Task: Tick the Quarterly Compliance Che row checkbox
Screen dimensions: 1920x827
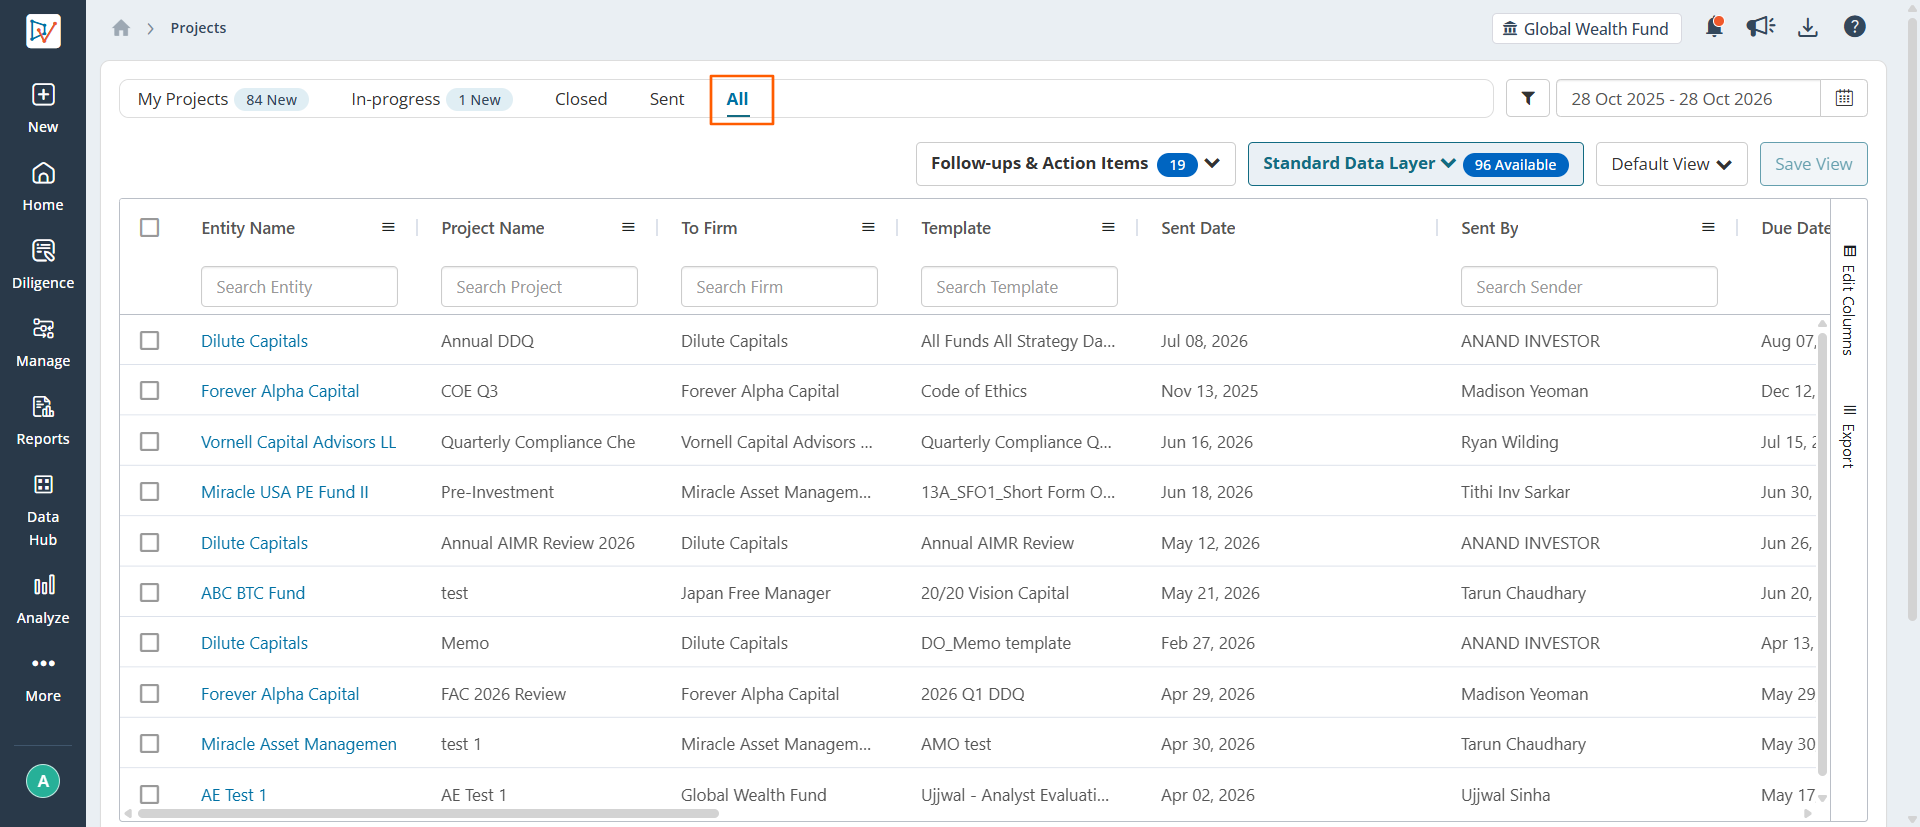Action: coord(150,442)
